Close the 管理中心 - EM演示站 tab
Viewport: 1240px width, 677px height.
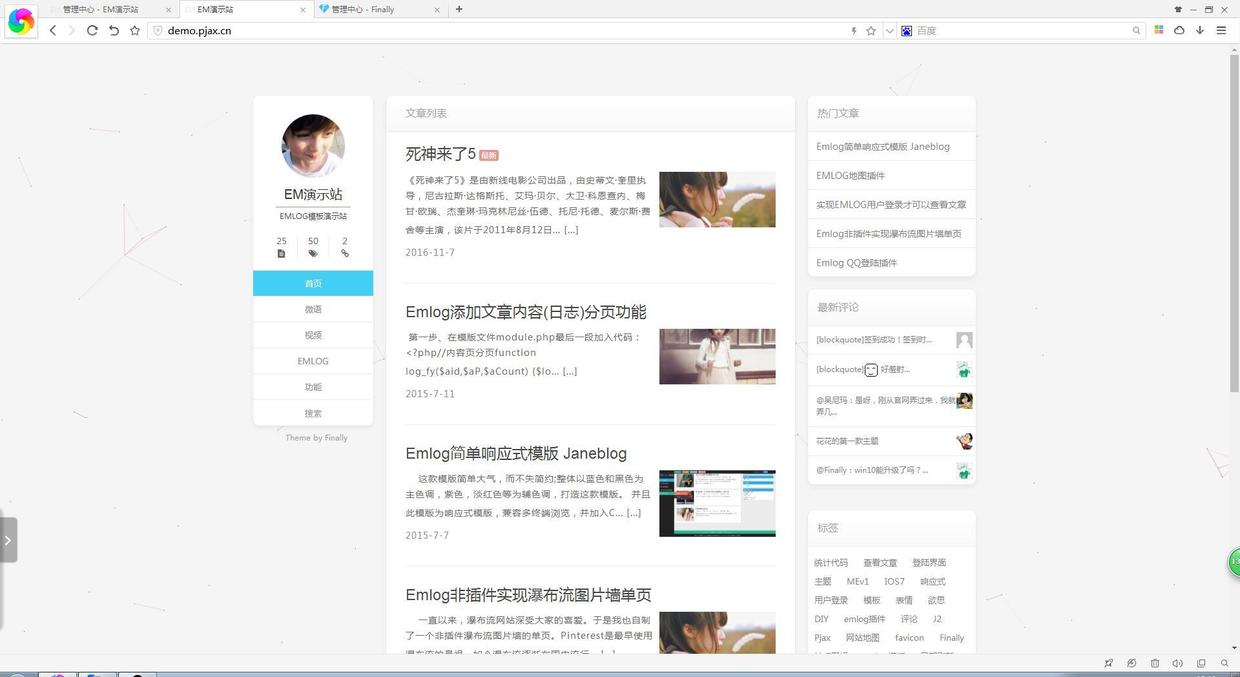tap(168, 9)
